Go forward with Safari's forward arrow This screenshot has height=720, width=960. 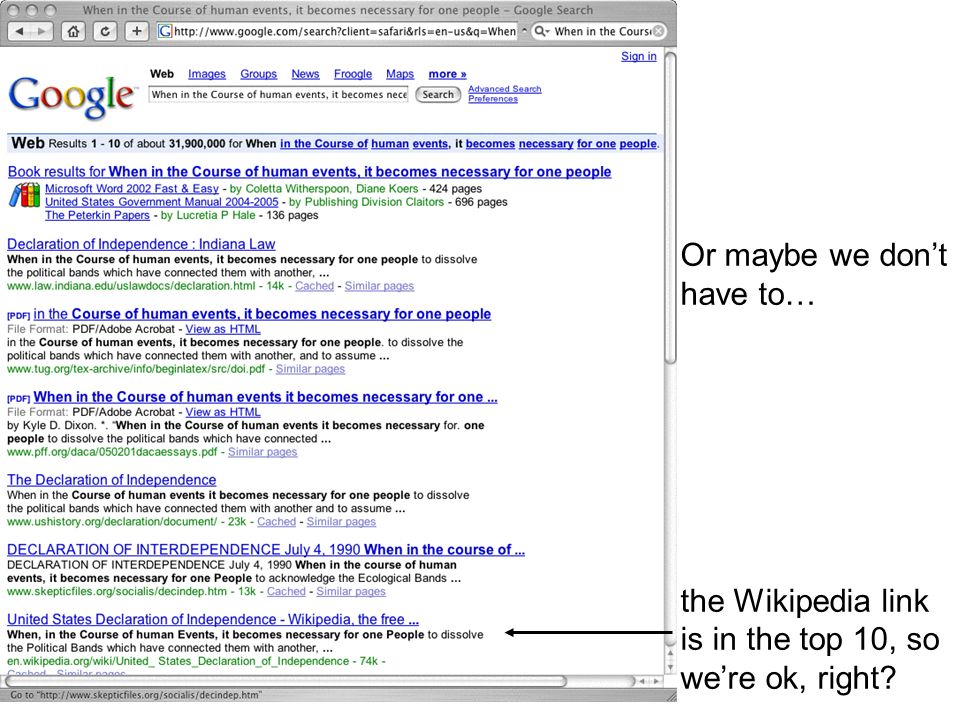point(42,31)
